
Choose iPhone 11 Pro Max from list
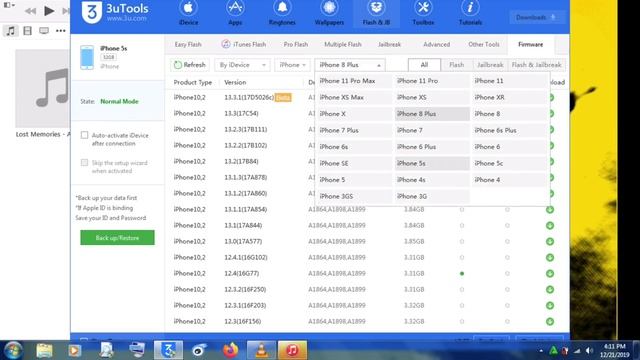click(354, 81)
